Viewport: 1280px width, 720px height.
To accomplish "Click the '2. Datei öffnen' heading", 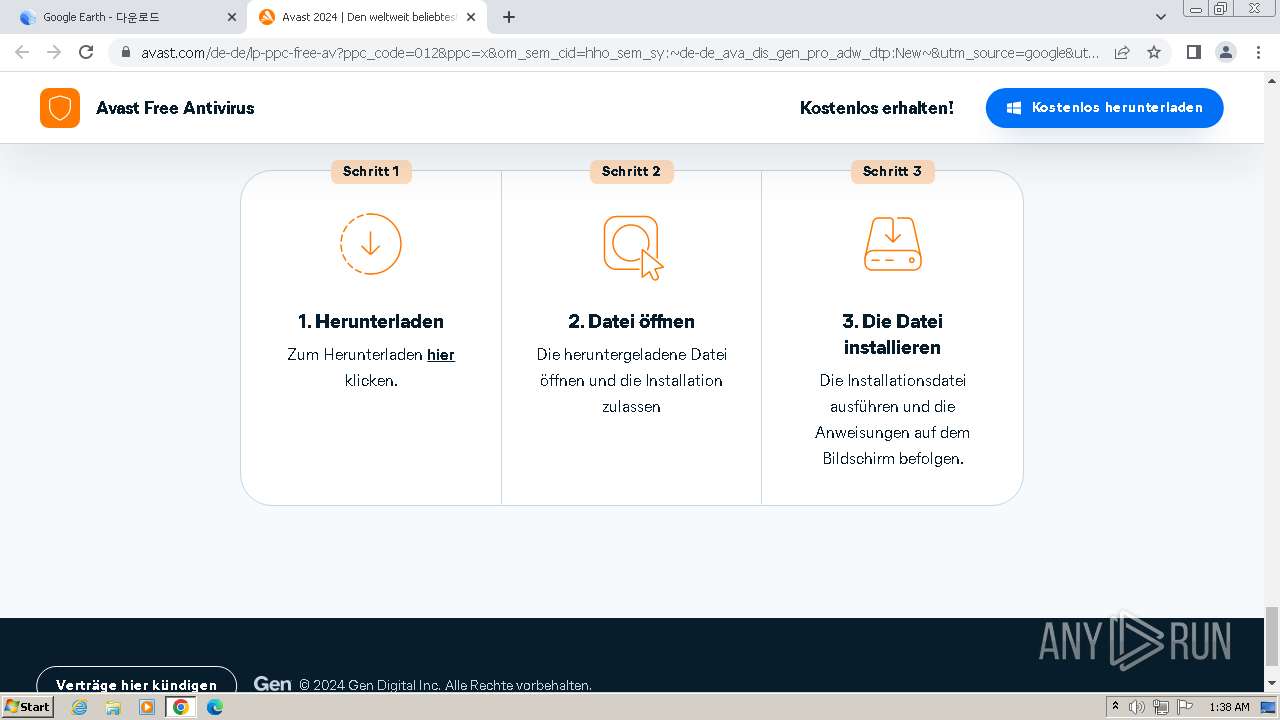I will click(631, 321).
